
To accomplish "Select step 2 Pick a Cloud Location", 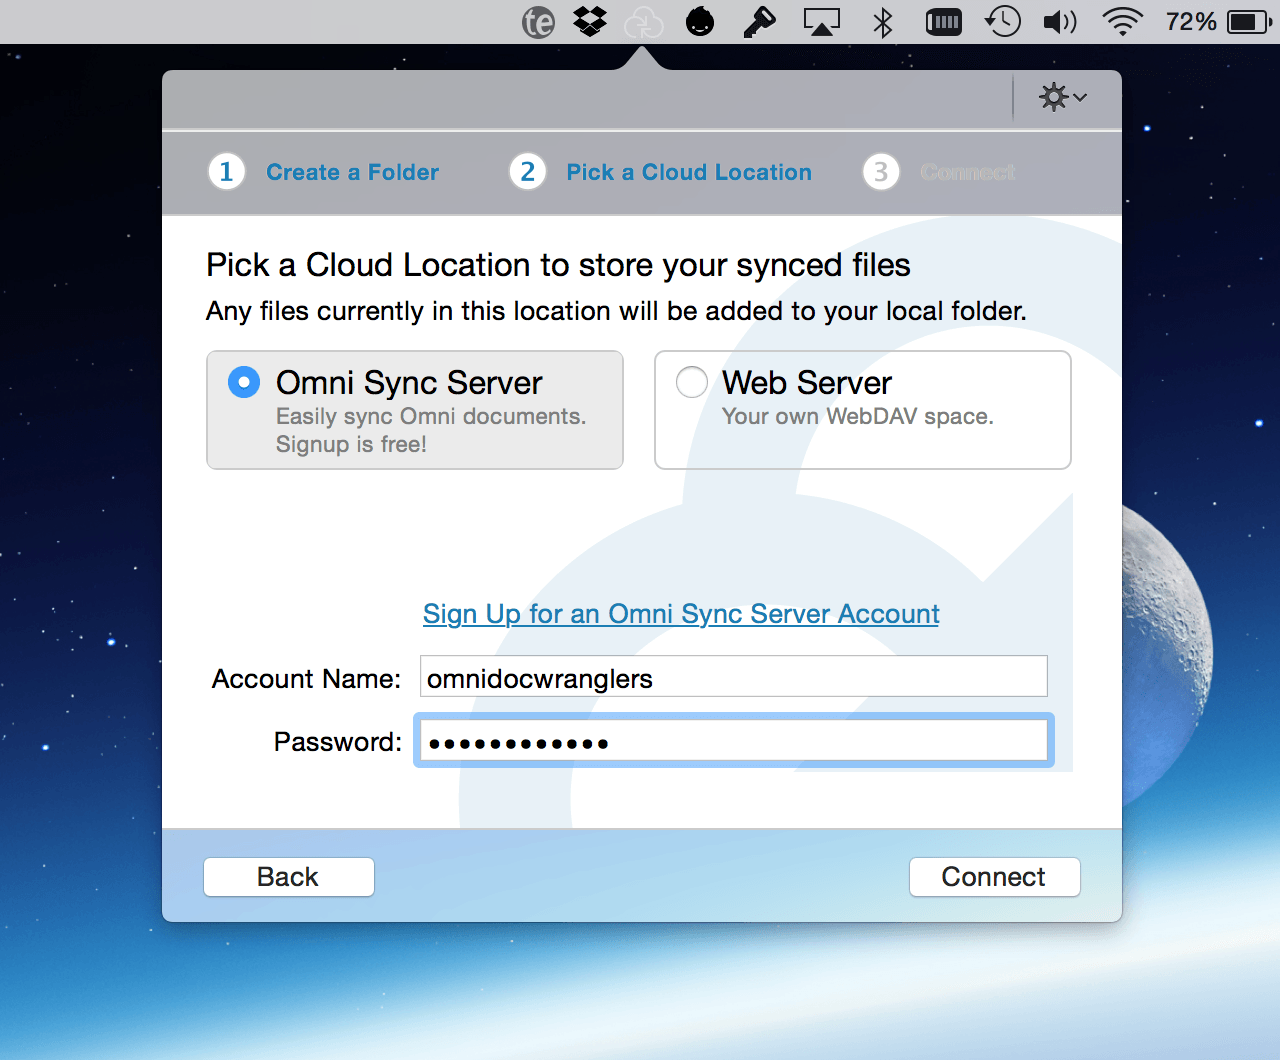I will 689,172.
